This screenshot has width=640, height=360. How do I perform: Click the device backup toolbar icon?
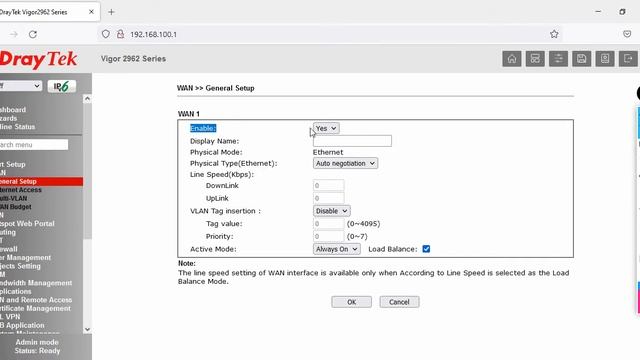click(604, 59)
